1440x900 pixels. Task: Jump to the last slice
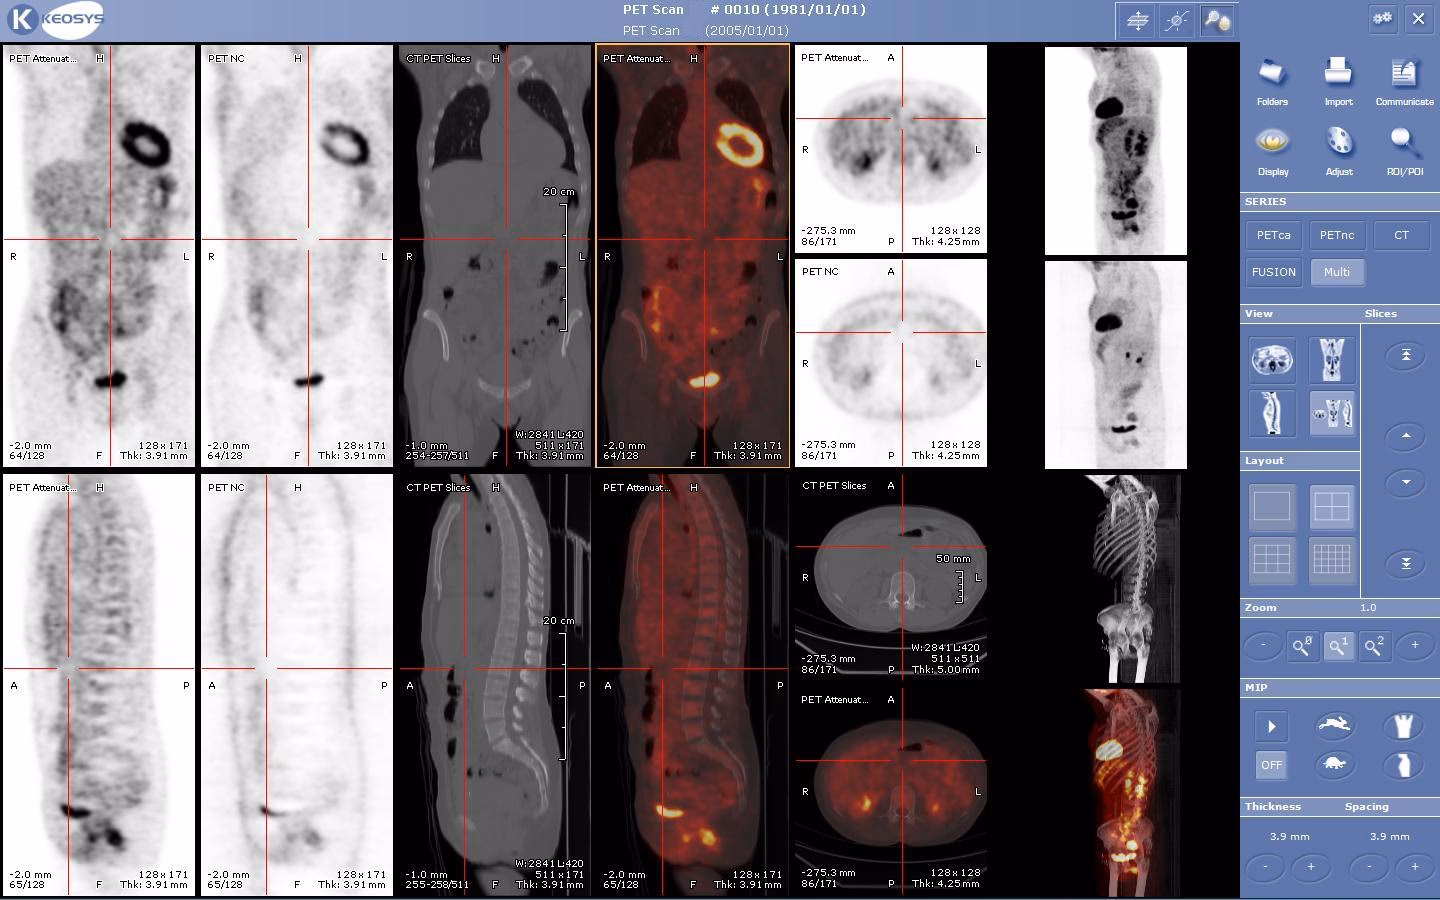click(x=1404, y=563)
